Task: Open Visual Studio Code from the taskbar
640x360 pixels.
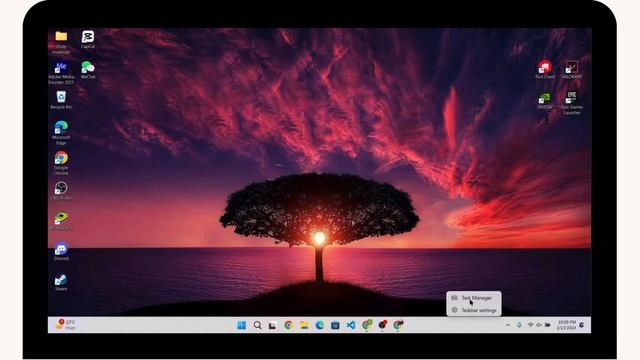Action: (351, 325)
